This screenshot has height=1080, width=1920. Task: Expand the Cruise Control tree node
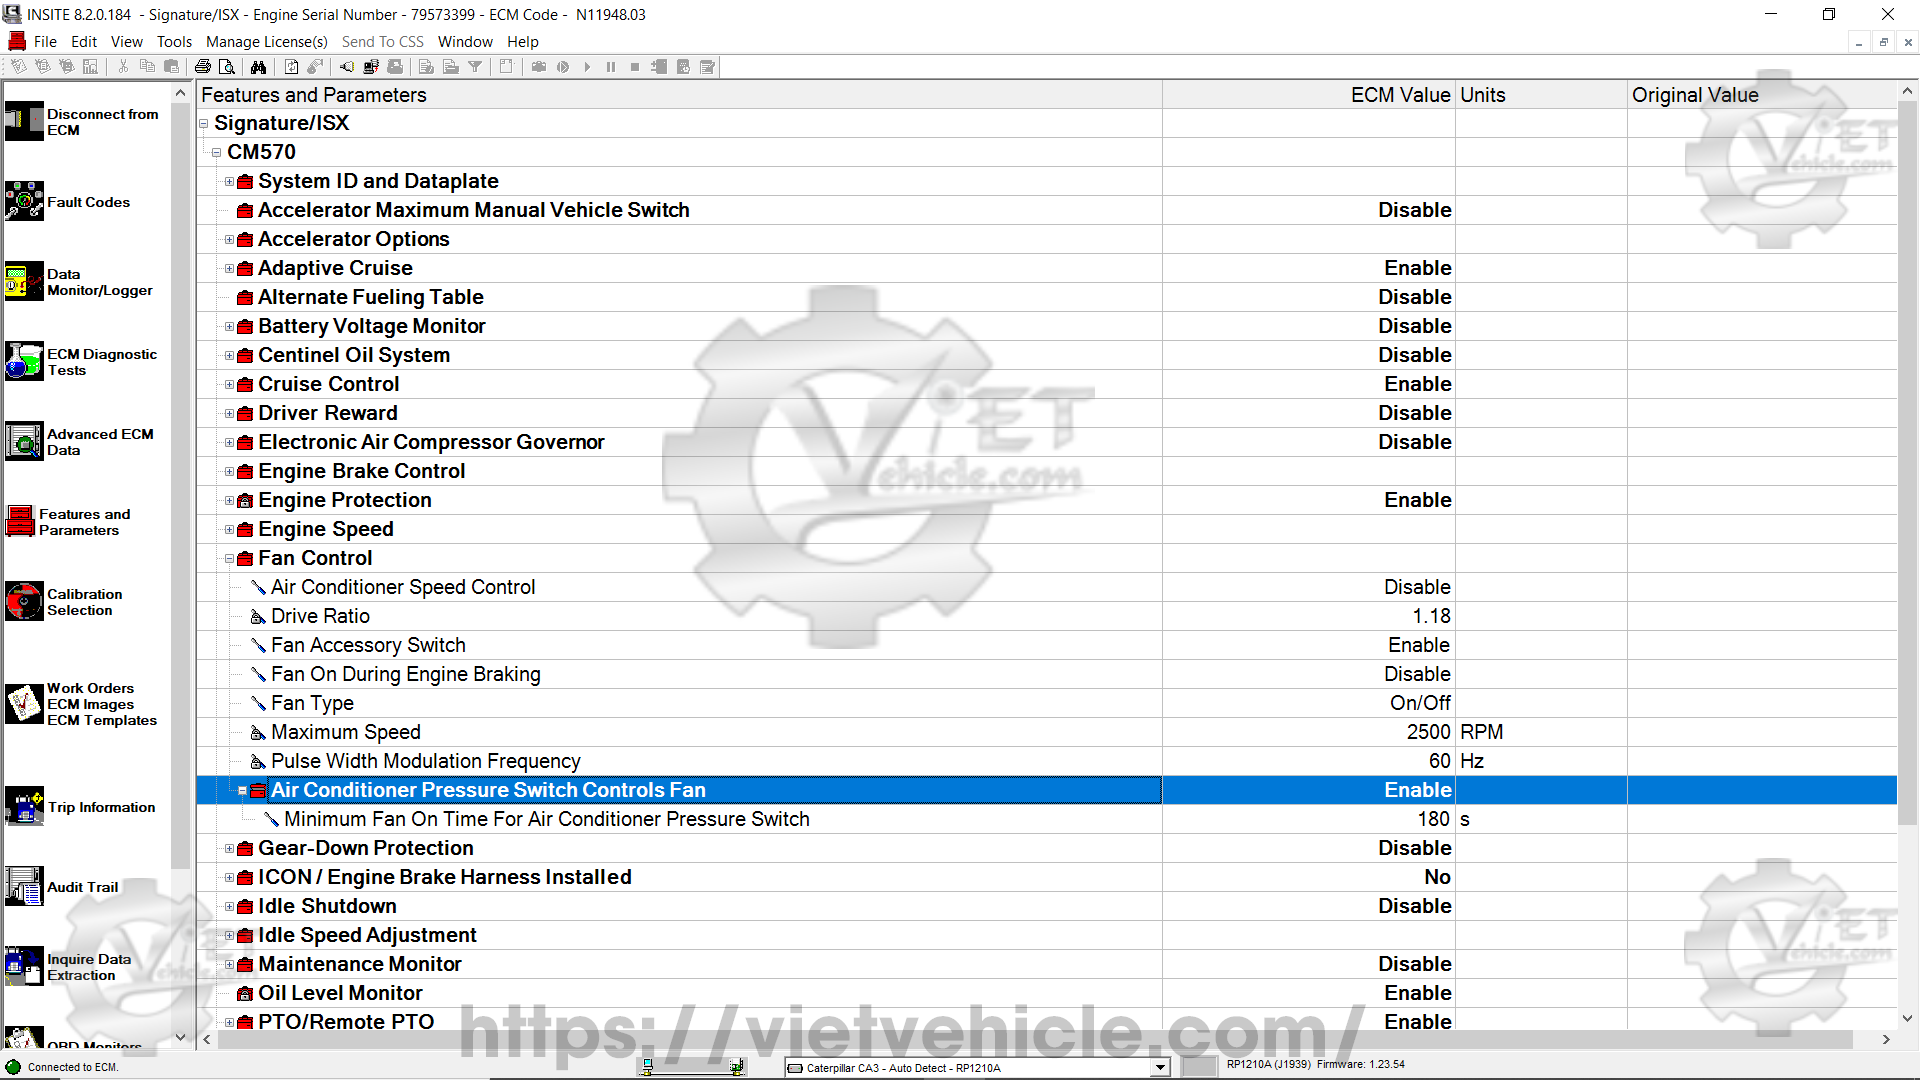(x=229, y=385)
